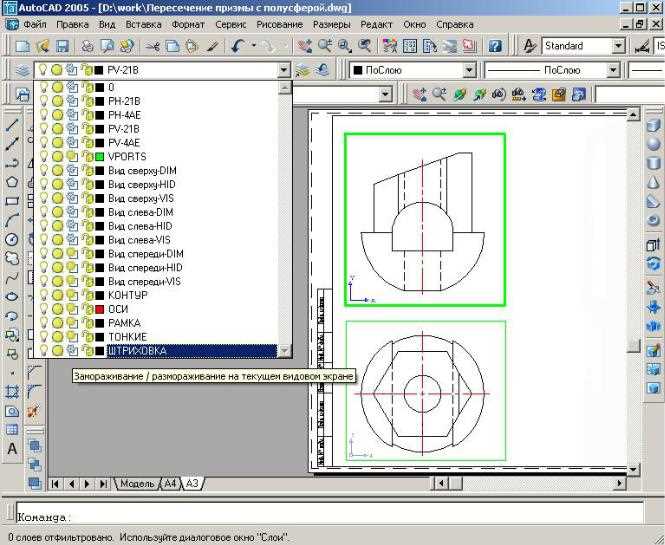The image size is (665, 545).
Task: Select the Circle drawing tool
Action: point(12,240)
